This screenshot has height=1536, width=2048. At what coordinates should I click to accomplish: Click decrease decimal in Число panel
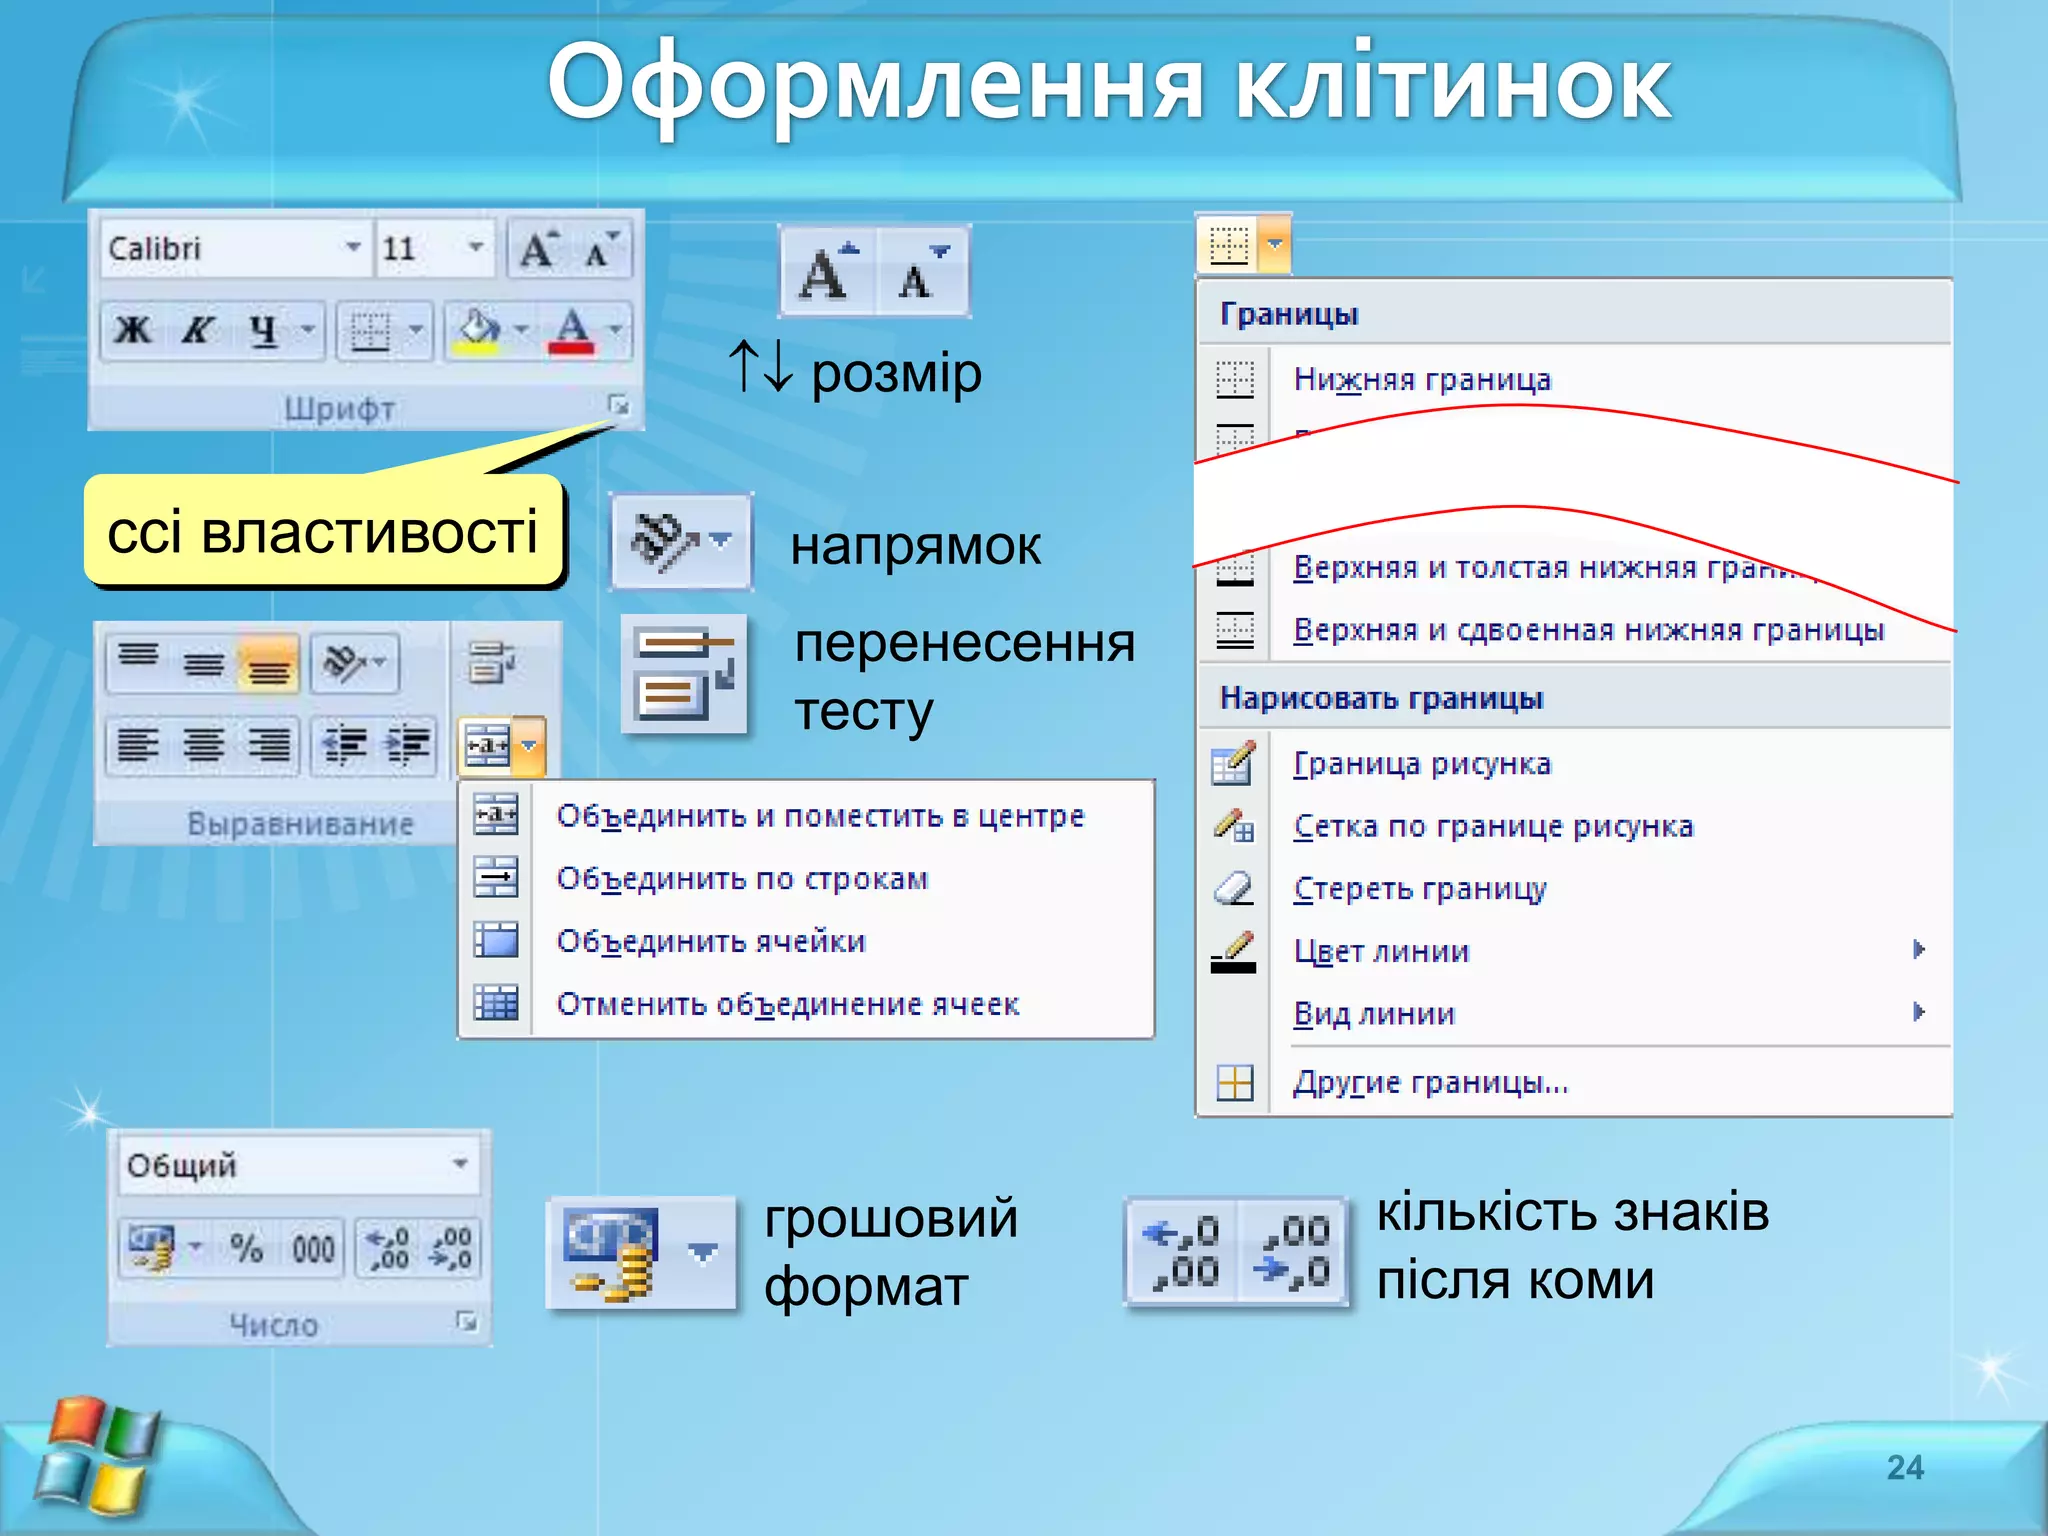click(449, 1248)
